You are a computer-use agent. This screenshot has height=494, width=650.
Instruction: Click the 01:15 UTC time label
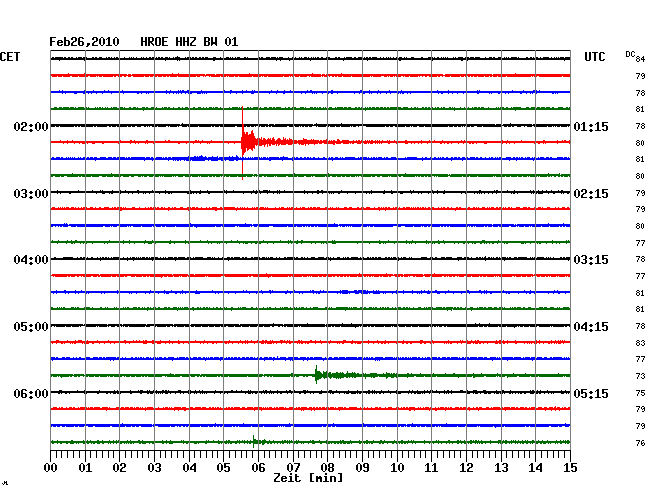(x=591, y=126)
